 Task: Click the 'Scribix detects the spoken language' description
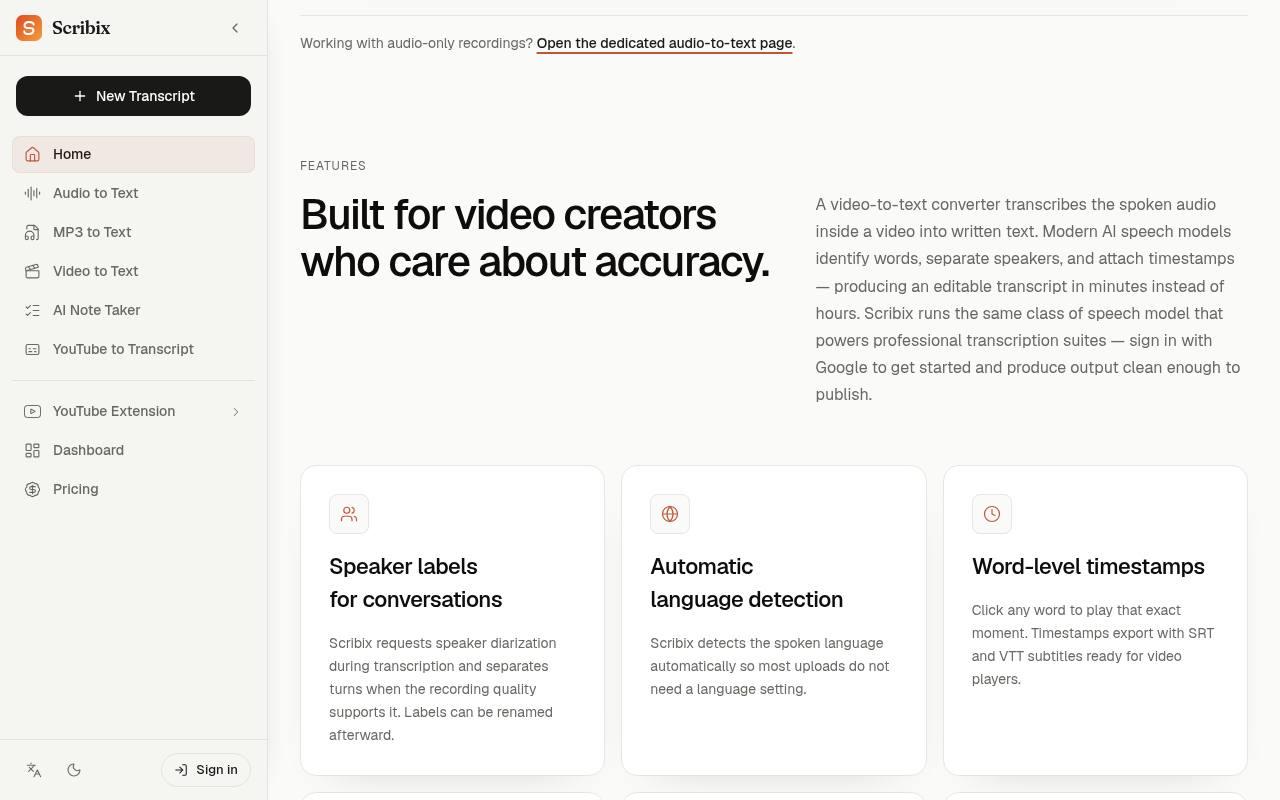click(770, 666)
